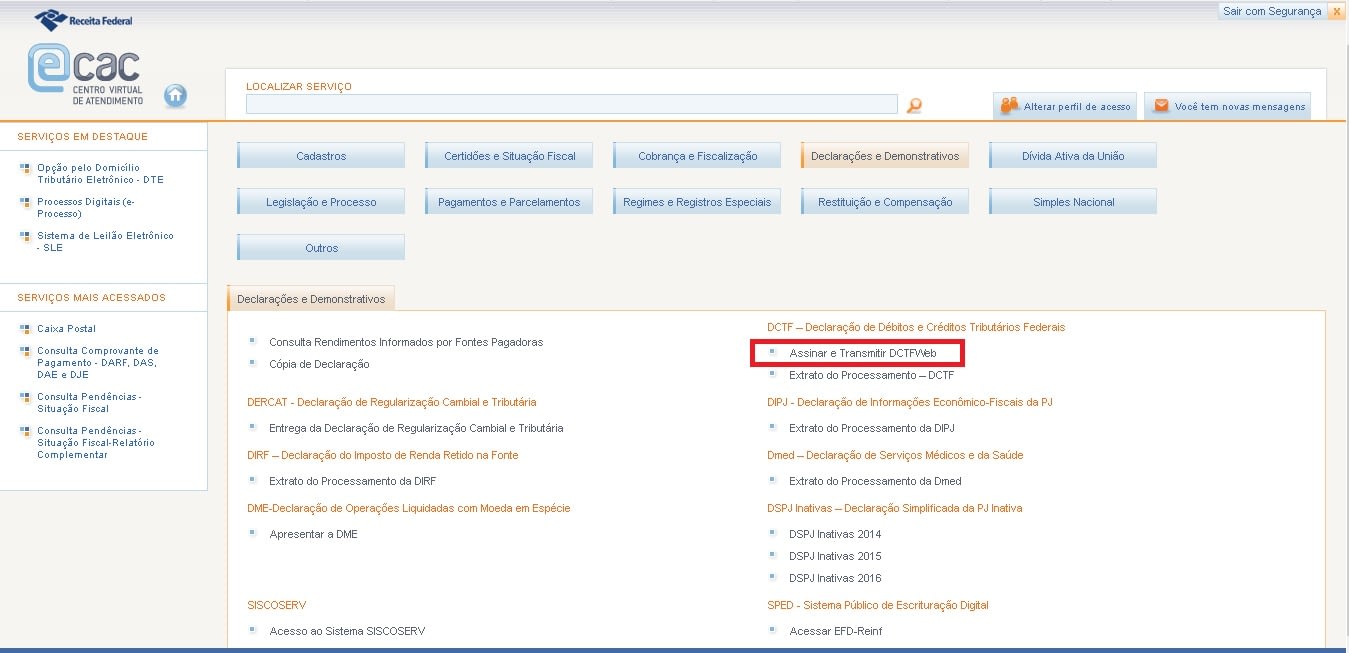Viewport: 1349px width, 653px height.
Task: Open DSPJ Inativas 2014
Action: click(x=835, y=534)
